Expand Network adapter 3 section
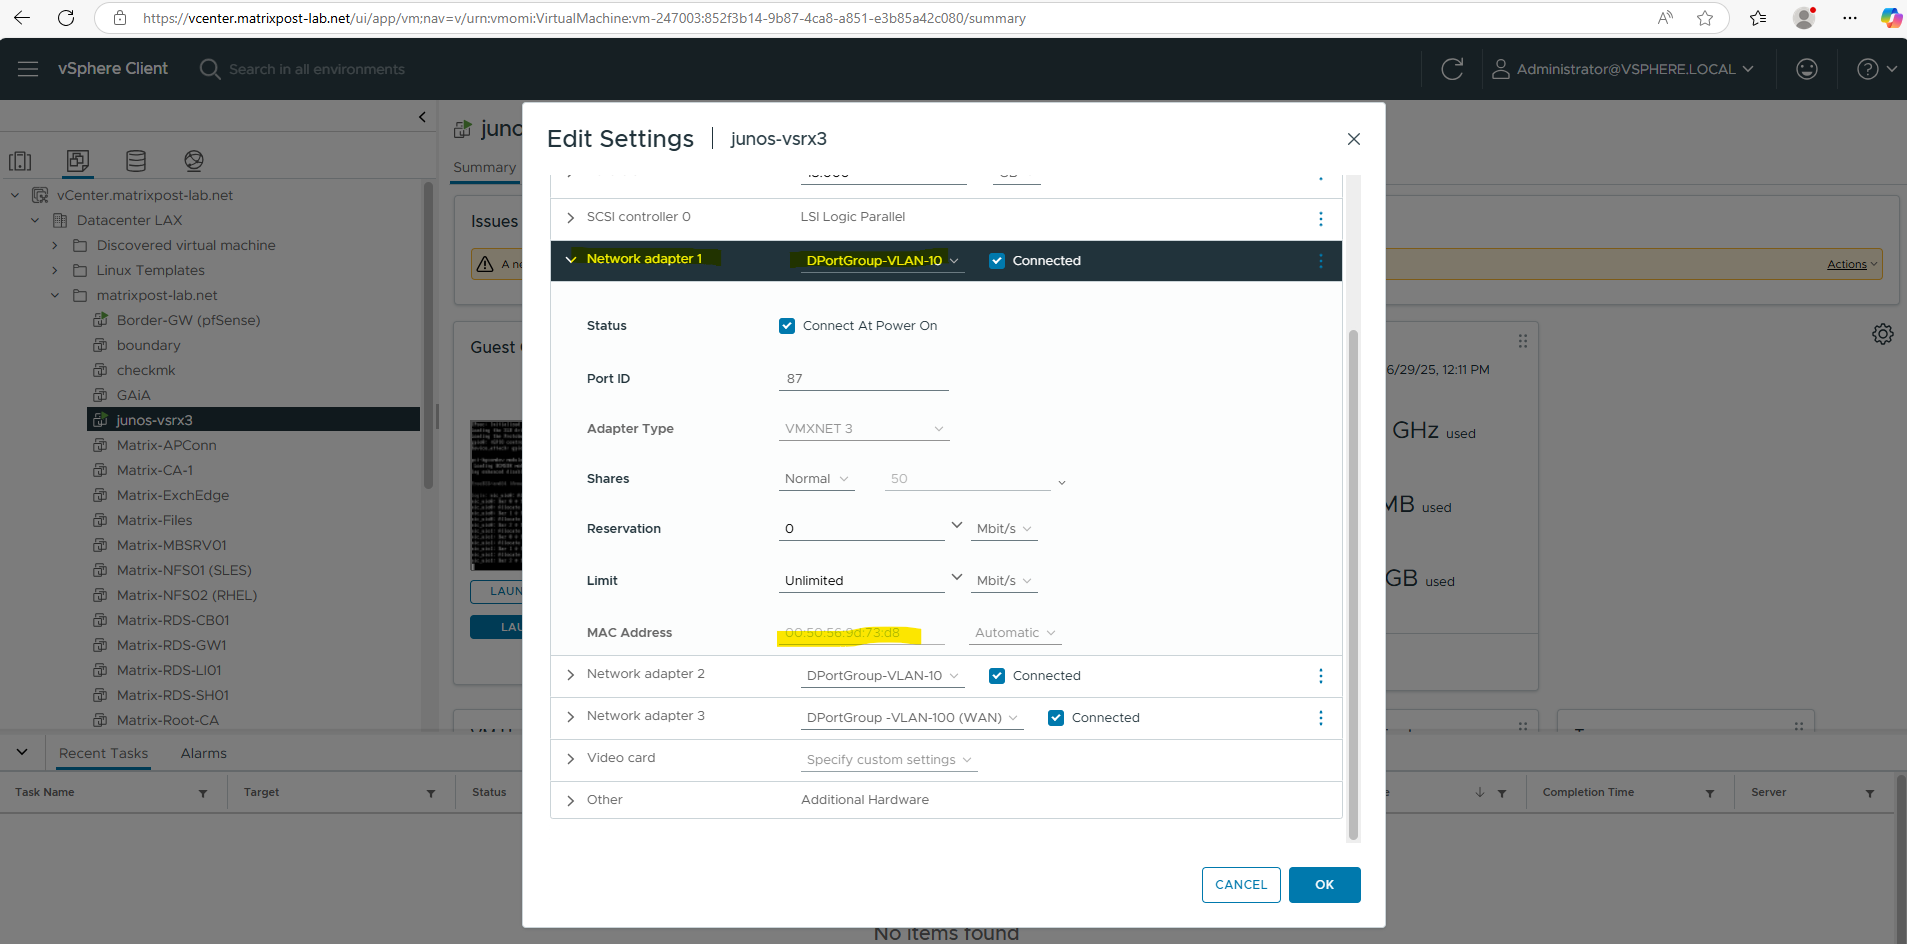The height and width of the screenshot is (944, 1907). [571, 717]
